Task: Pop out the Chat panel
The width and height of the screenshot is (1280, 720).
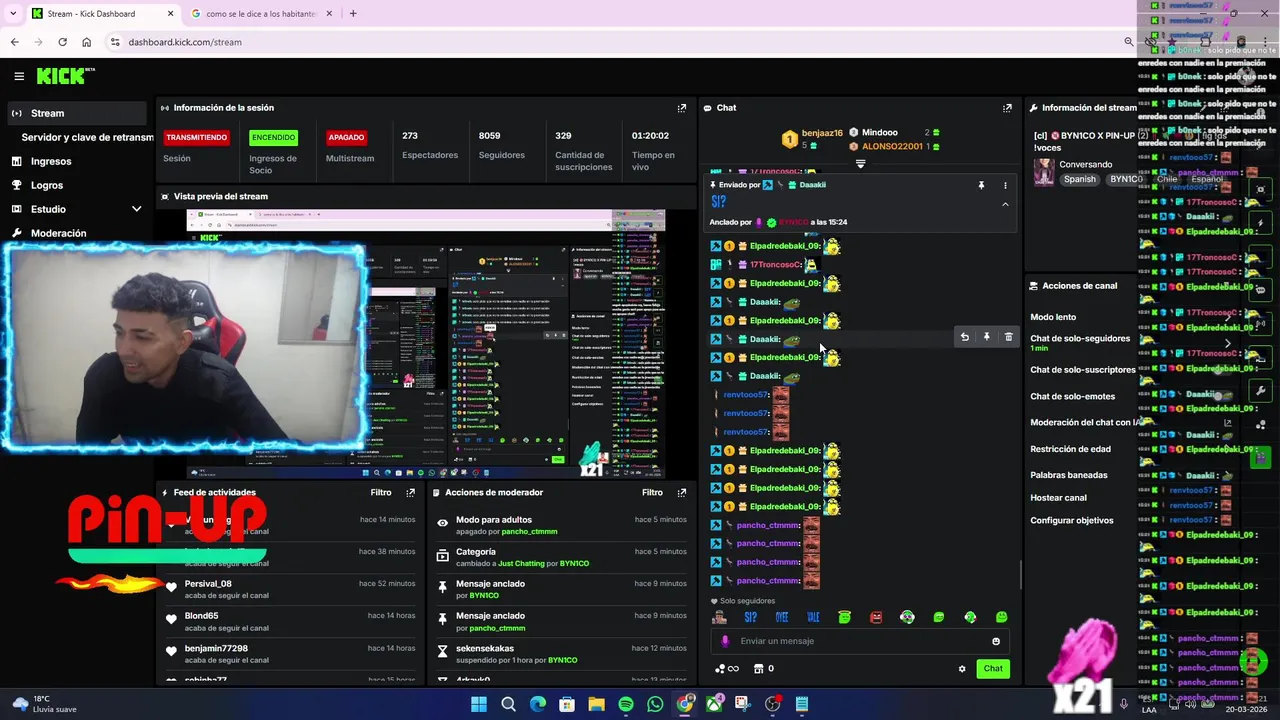Action: (x=1007, y=108)
